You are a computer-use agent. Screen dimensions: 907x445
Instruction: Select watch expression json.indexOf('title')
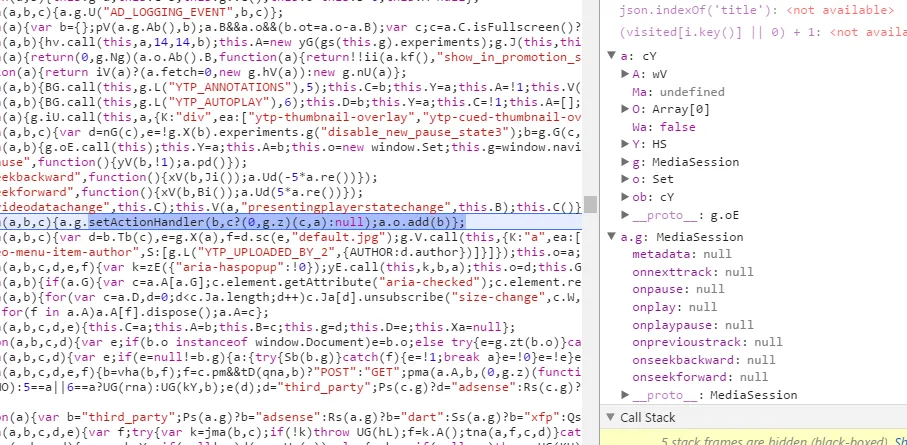click(756, 10)
